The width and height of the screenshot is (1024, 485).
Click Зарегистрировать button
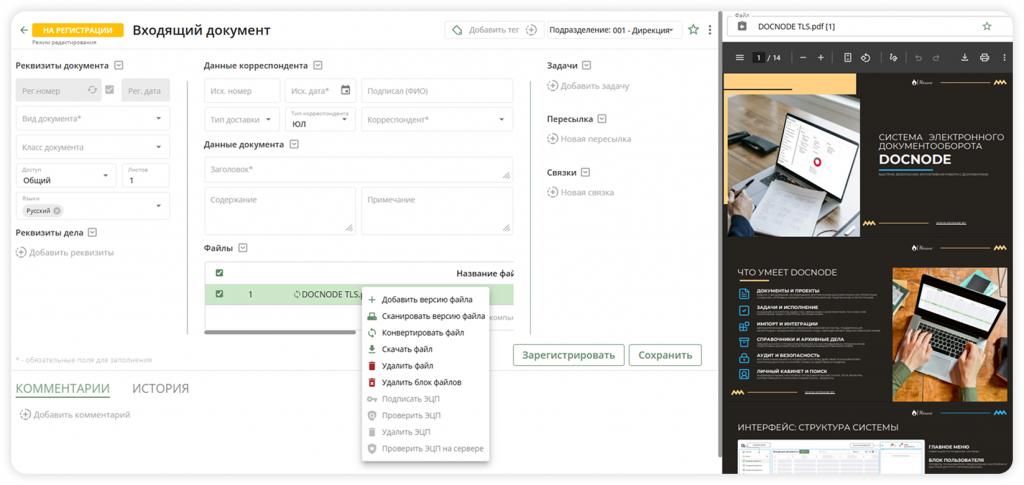coord(568,355)
